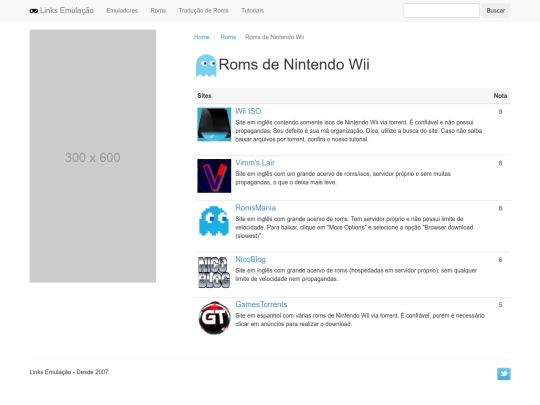Screen dimensions: 540x405
Task: Click the rating 8 for RomsMania
Action: 500,208
